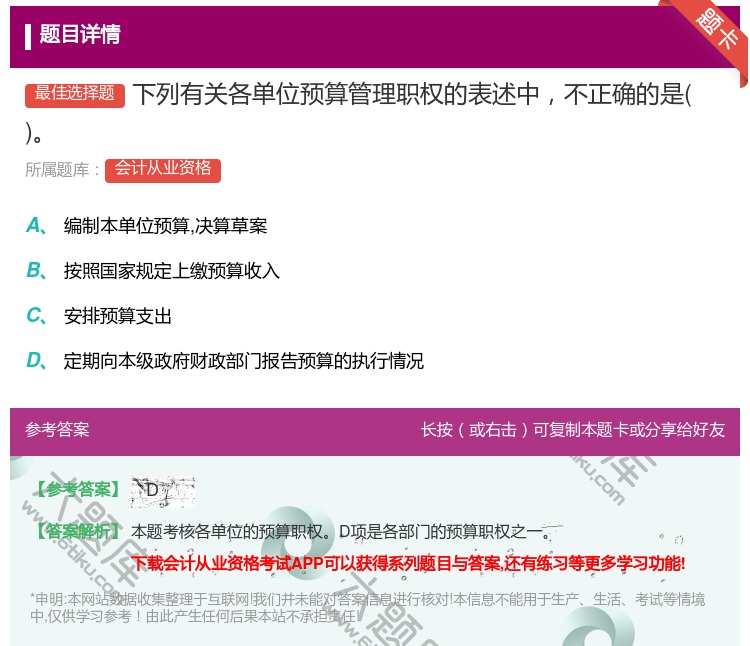The image size is (750, 646).
Task: Select option D 定期向本级政府财政部门报告
Action: [x=243, y=361]
